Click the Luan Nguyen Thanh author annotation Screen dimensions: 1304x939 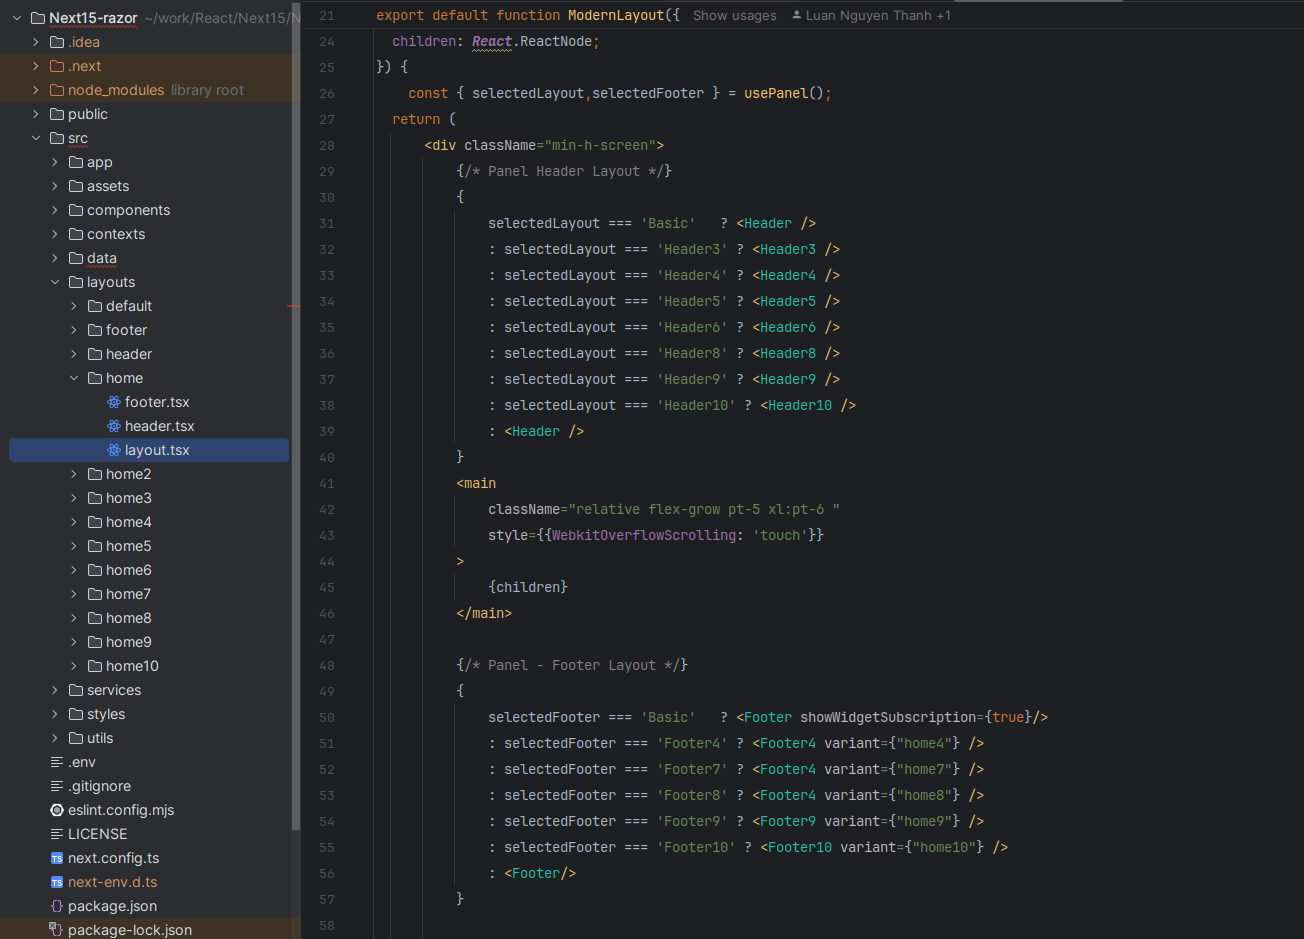[870, 16]
